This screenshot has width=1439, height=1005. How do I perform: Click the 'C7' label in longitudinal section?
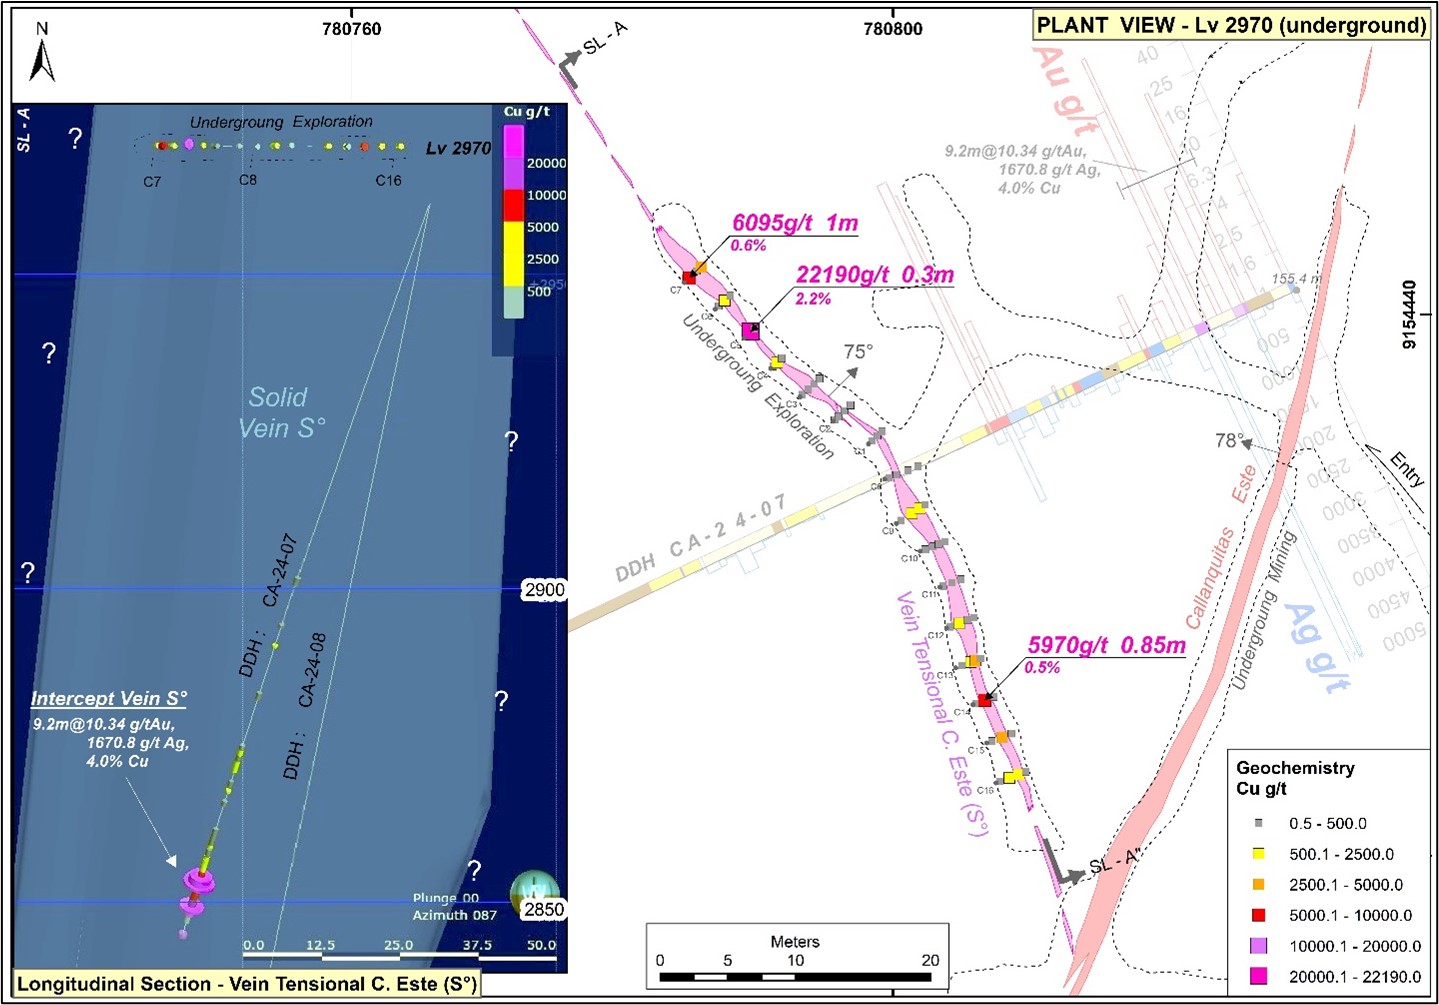[152, 182]
